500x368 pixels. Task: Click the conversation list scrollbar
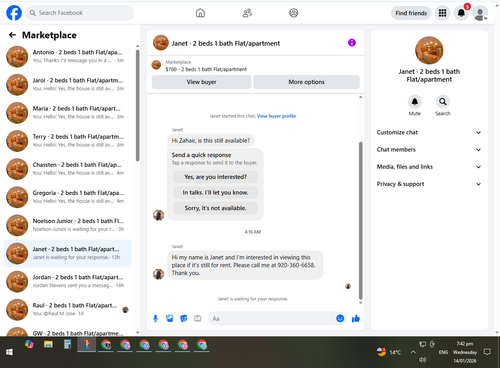138,105
